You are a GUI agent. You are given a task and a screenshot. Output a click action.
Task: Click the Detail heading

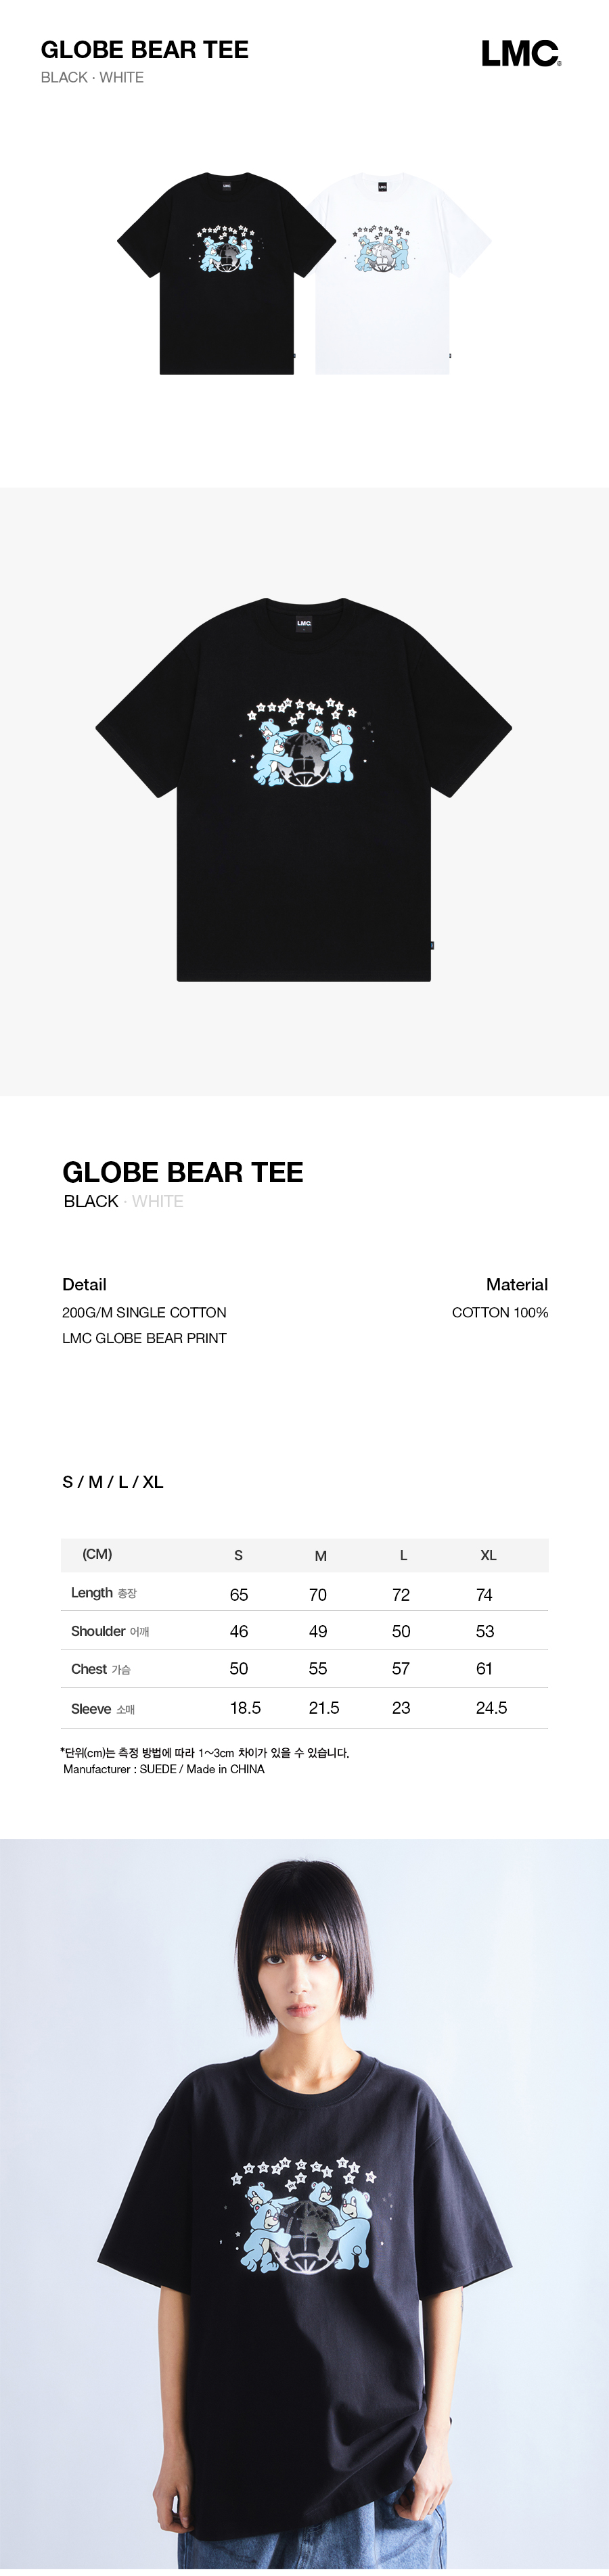point(84,1284)
